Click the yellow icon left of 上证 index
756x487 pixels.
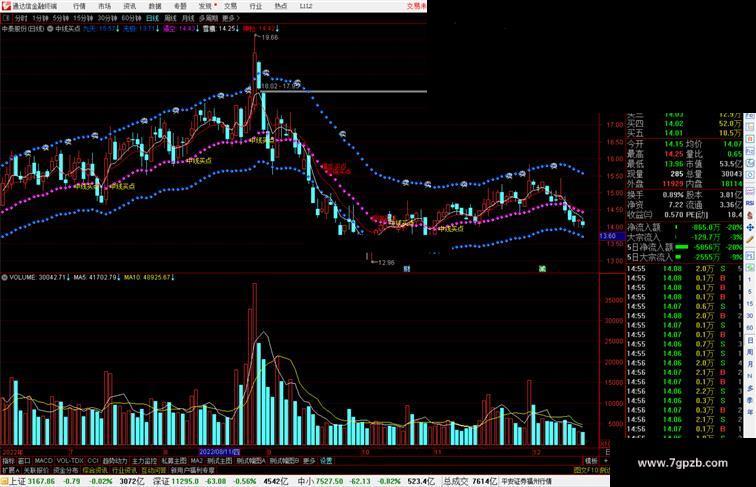coord(4,481)
